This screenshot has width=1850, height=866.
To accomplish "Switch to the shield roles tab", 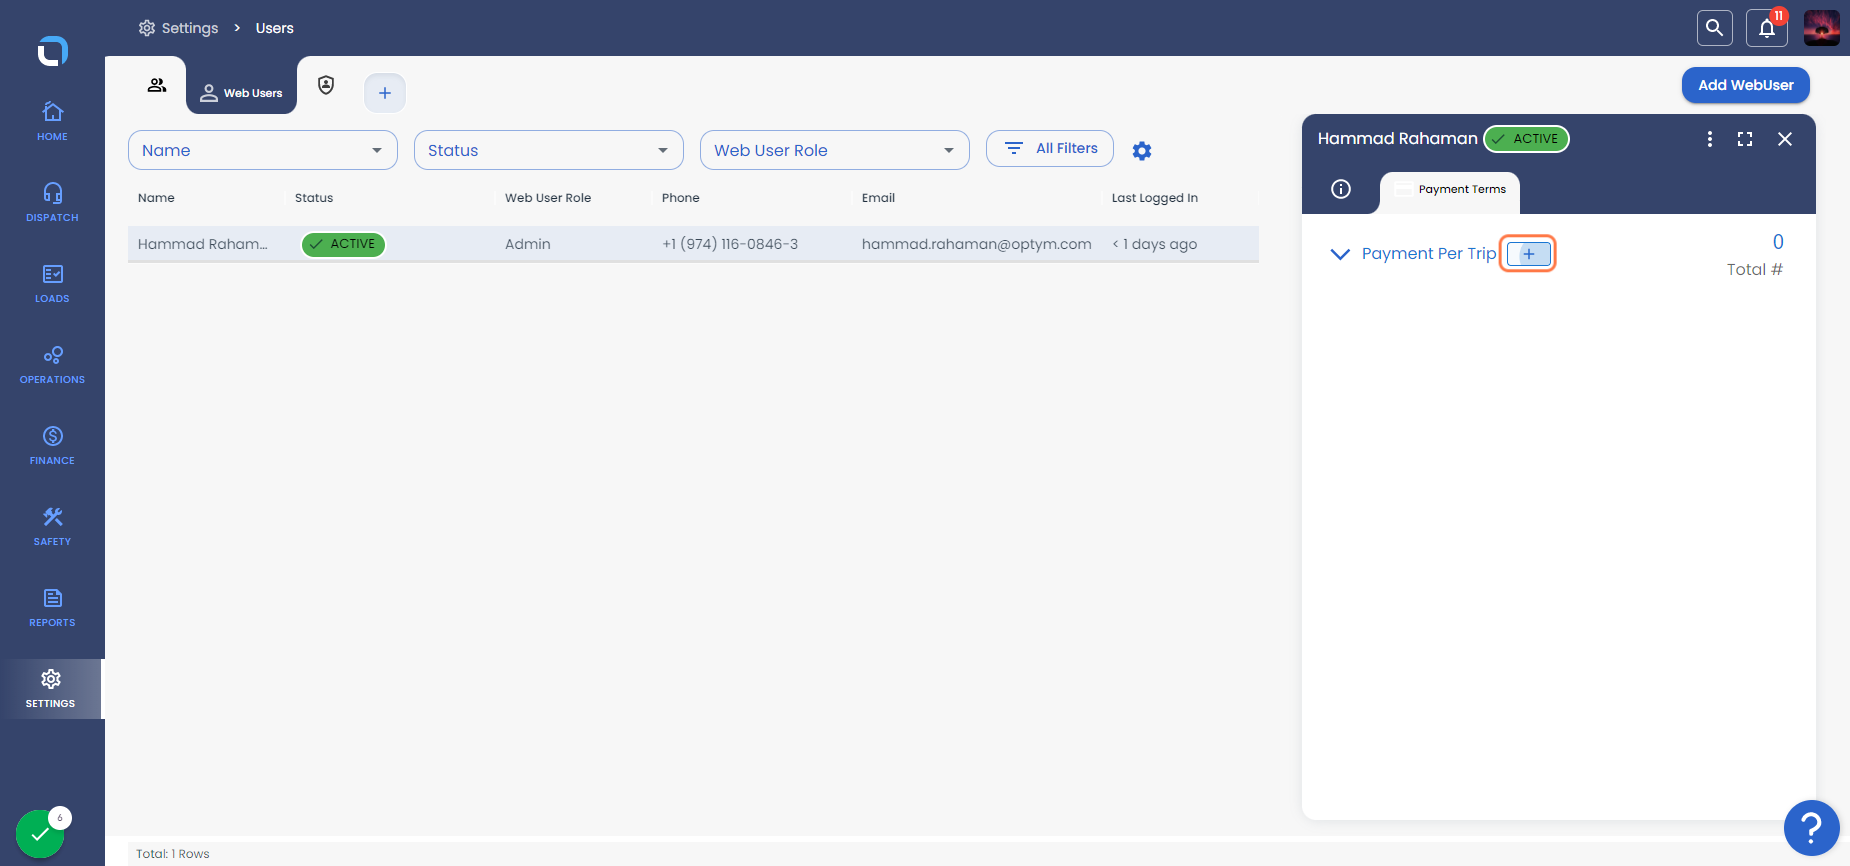I will point(326,85).
